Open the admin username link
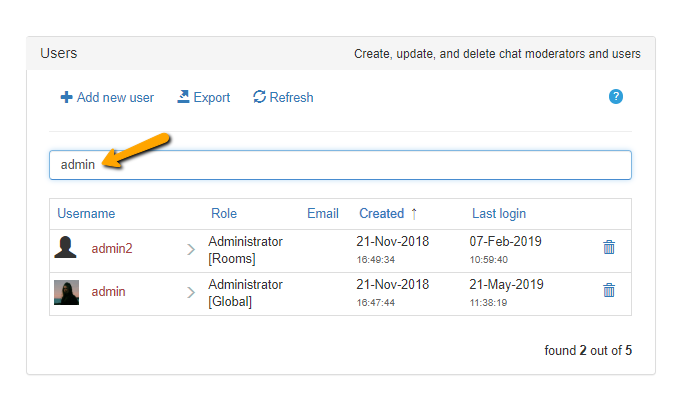Image resolution: width=676 pixels, height=415 pixels. [108, 292]
